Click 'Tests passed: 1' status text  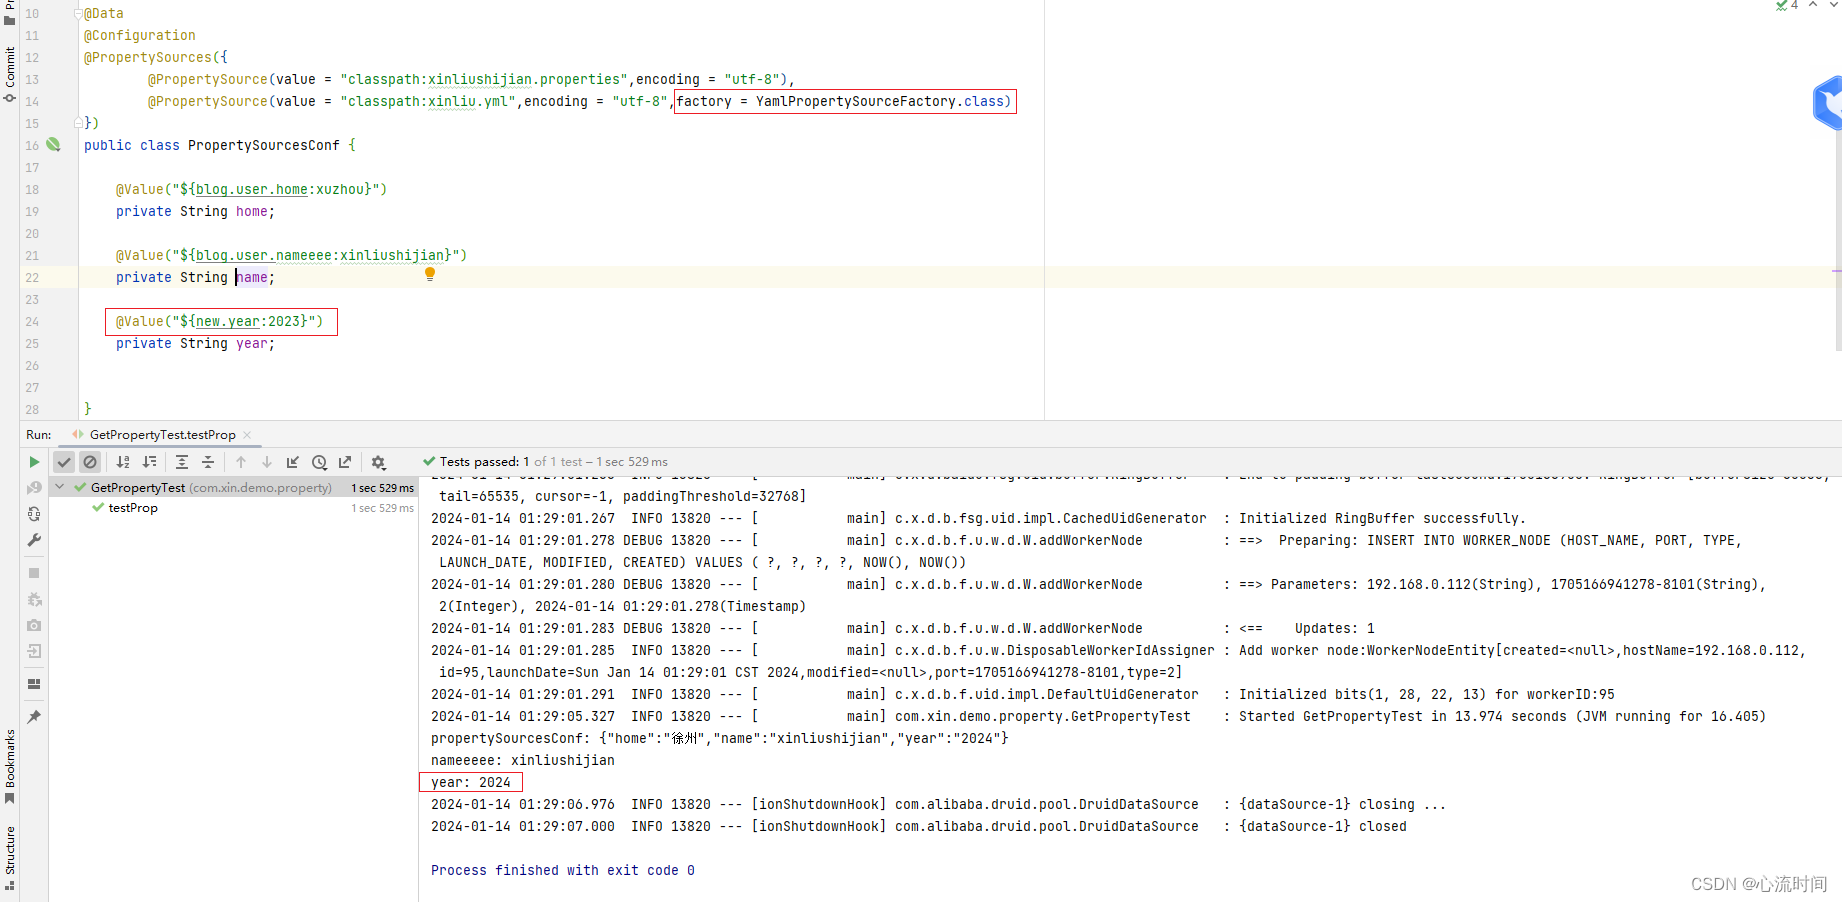tap(484, 462)
